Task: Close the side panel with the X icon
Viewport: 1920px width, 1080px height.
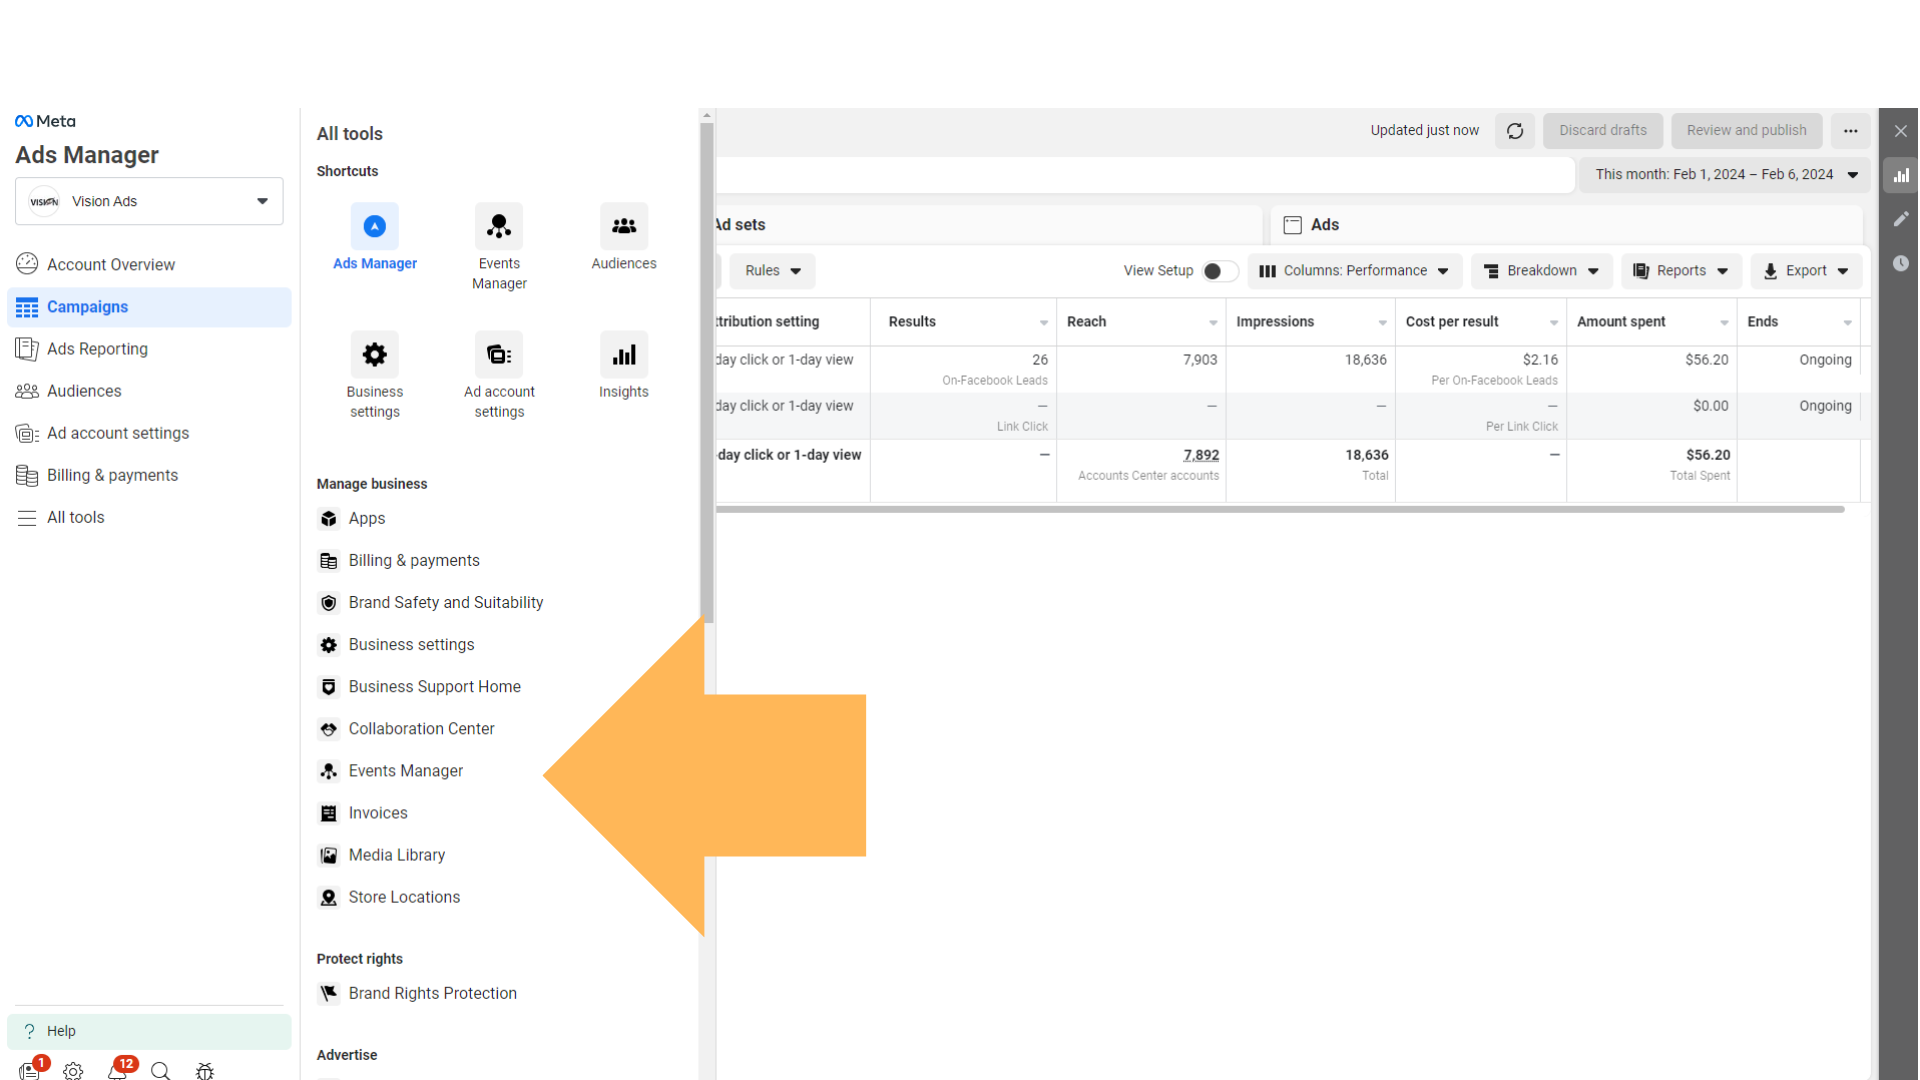Action: [1901, 131]
